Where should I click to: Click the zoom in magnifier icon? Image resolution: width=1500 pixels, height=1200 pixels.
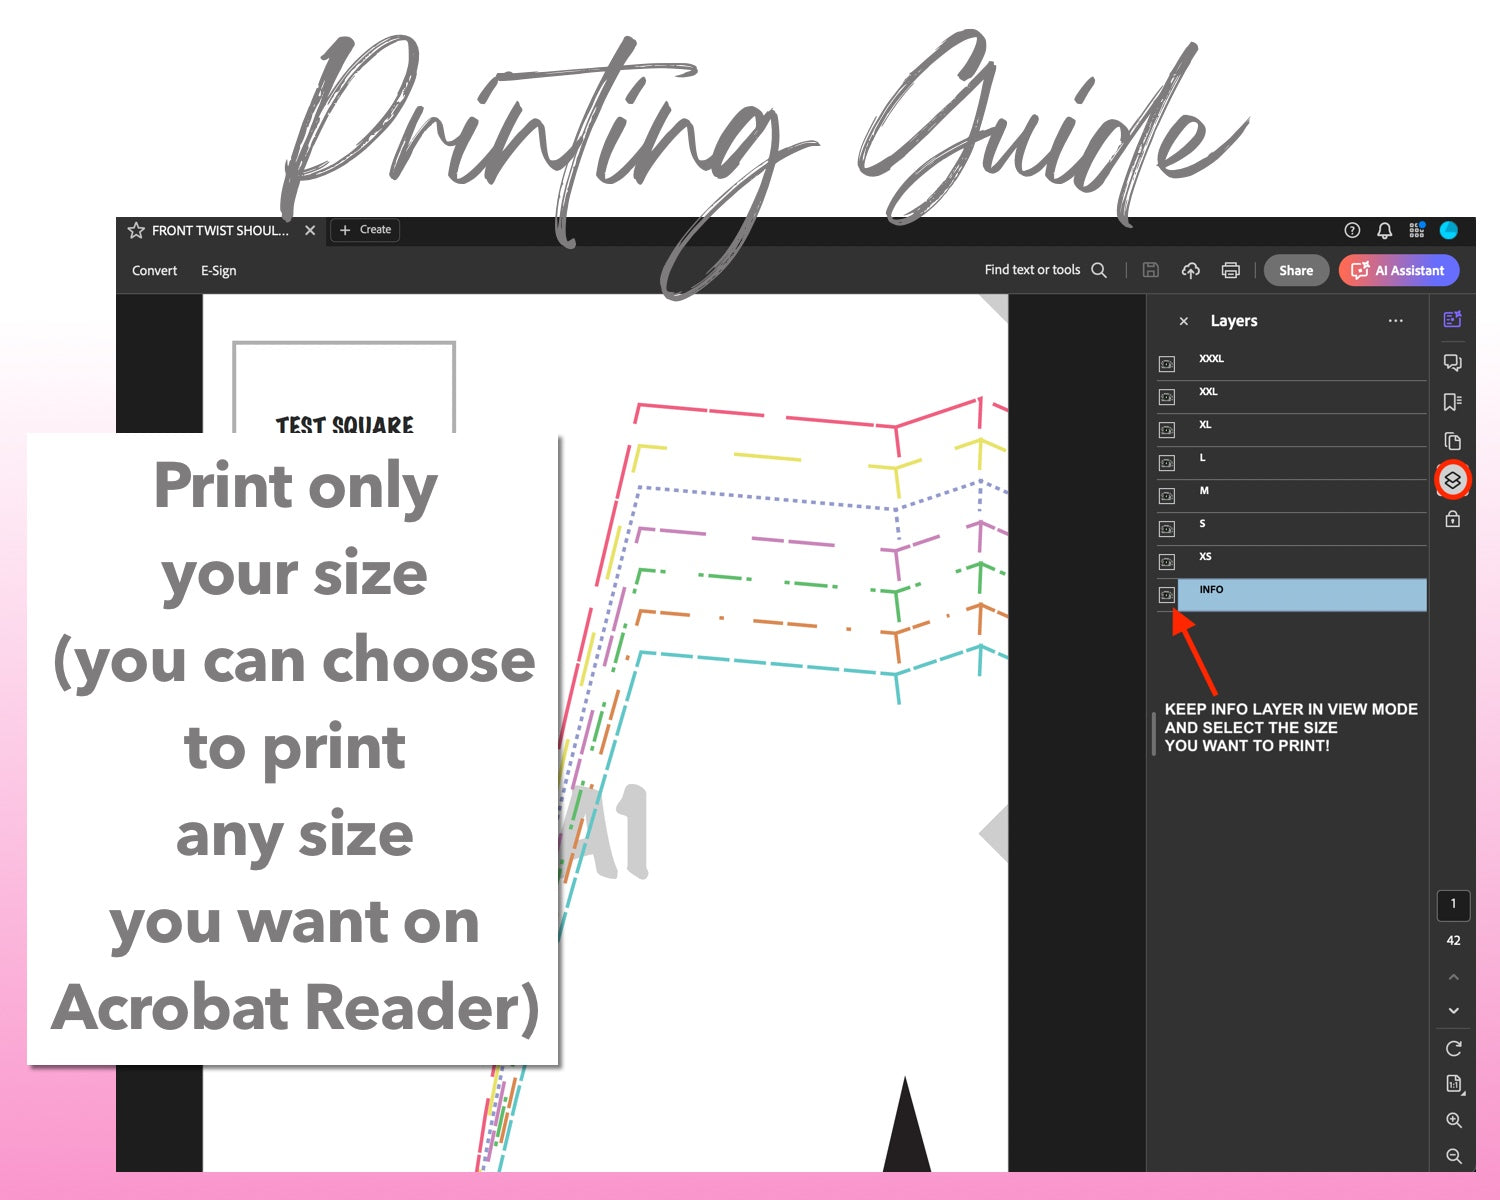point(1454,1120)
